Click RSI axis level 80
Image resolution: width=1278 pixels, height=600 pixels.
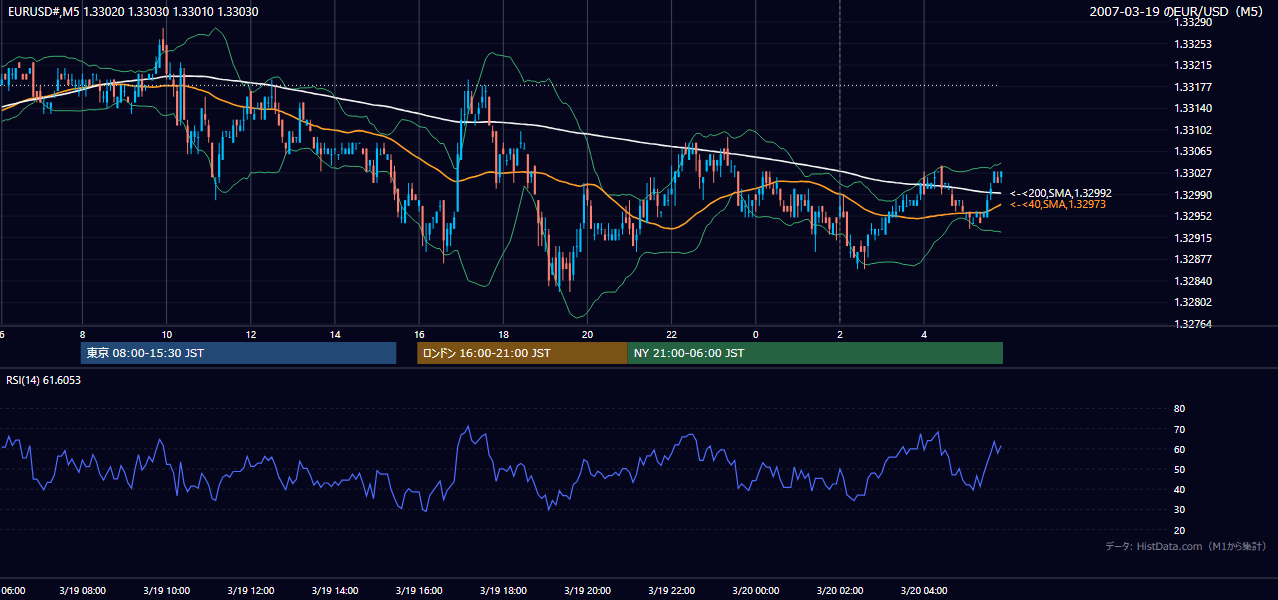pos(1179,409)
